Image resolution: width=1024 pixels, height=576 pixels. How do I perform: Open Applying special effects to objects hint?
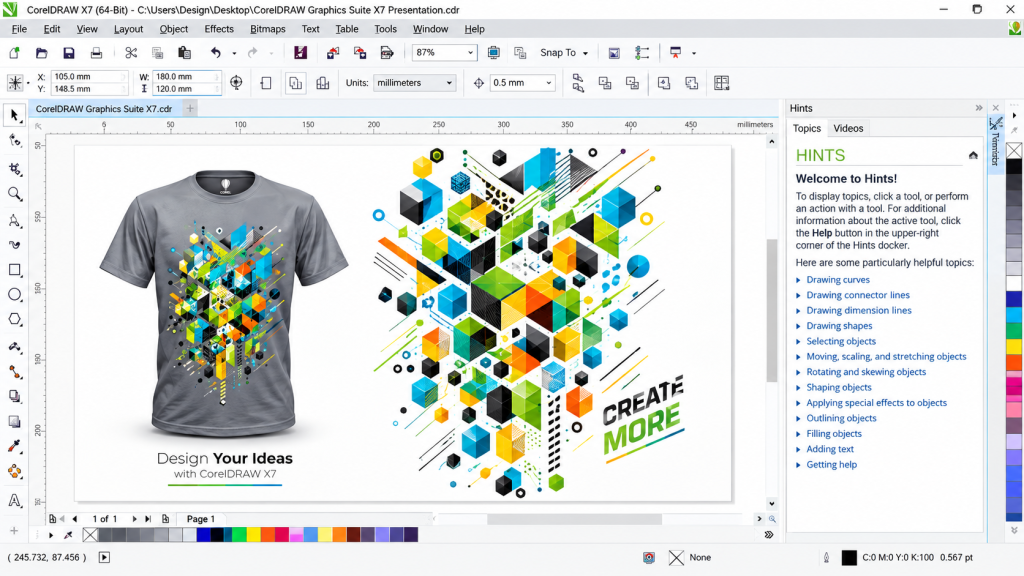876,403
